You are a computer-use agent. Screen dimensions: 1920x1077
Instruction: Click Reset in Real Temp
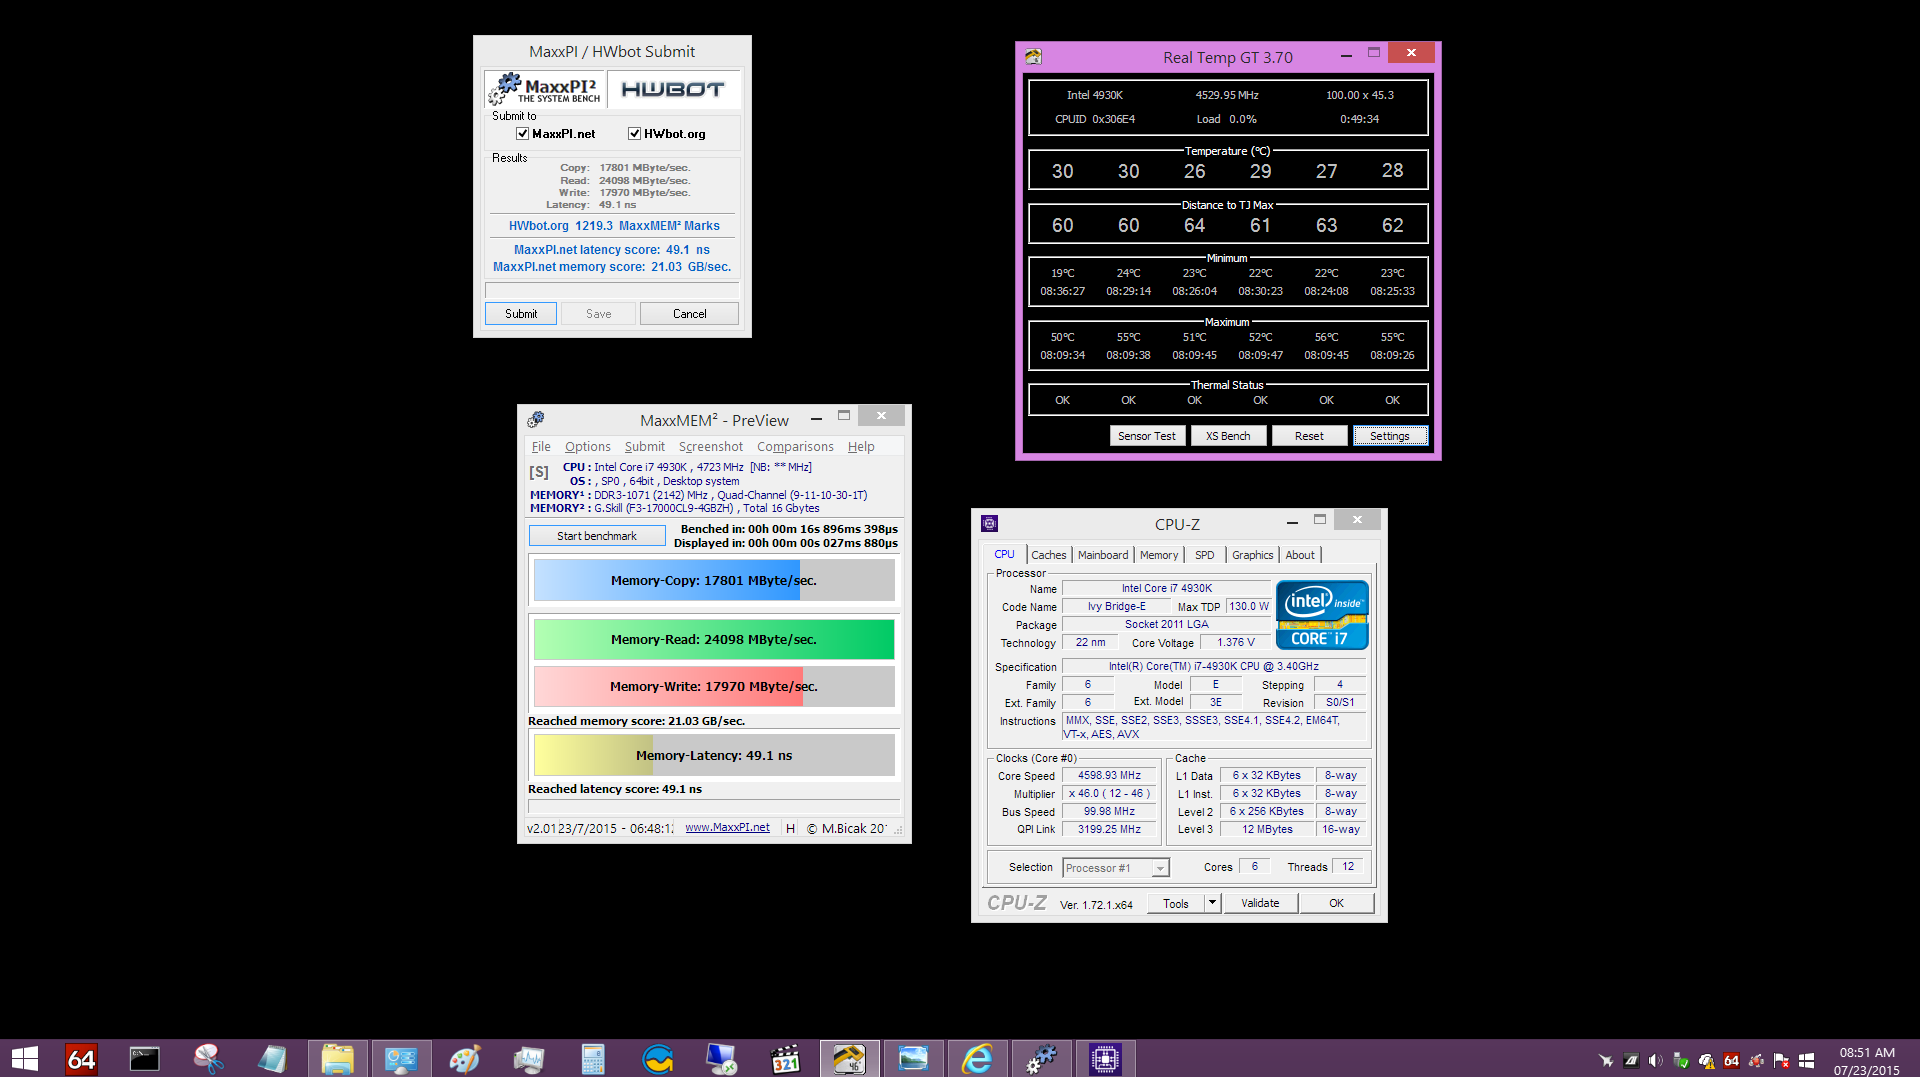pyautogui.click(x=1309, y=436)
